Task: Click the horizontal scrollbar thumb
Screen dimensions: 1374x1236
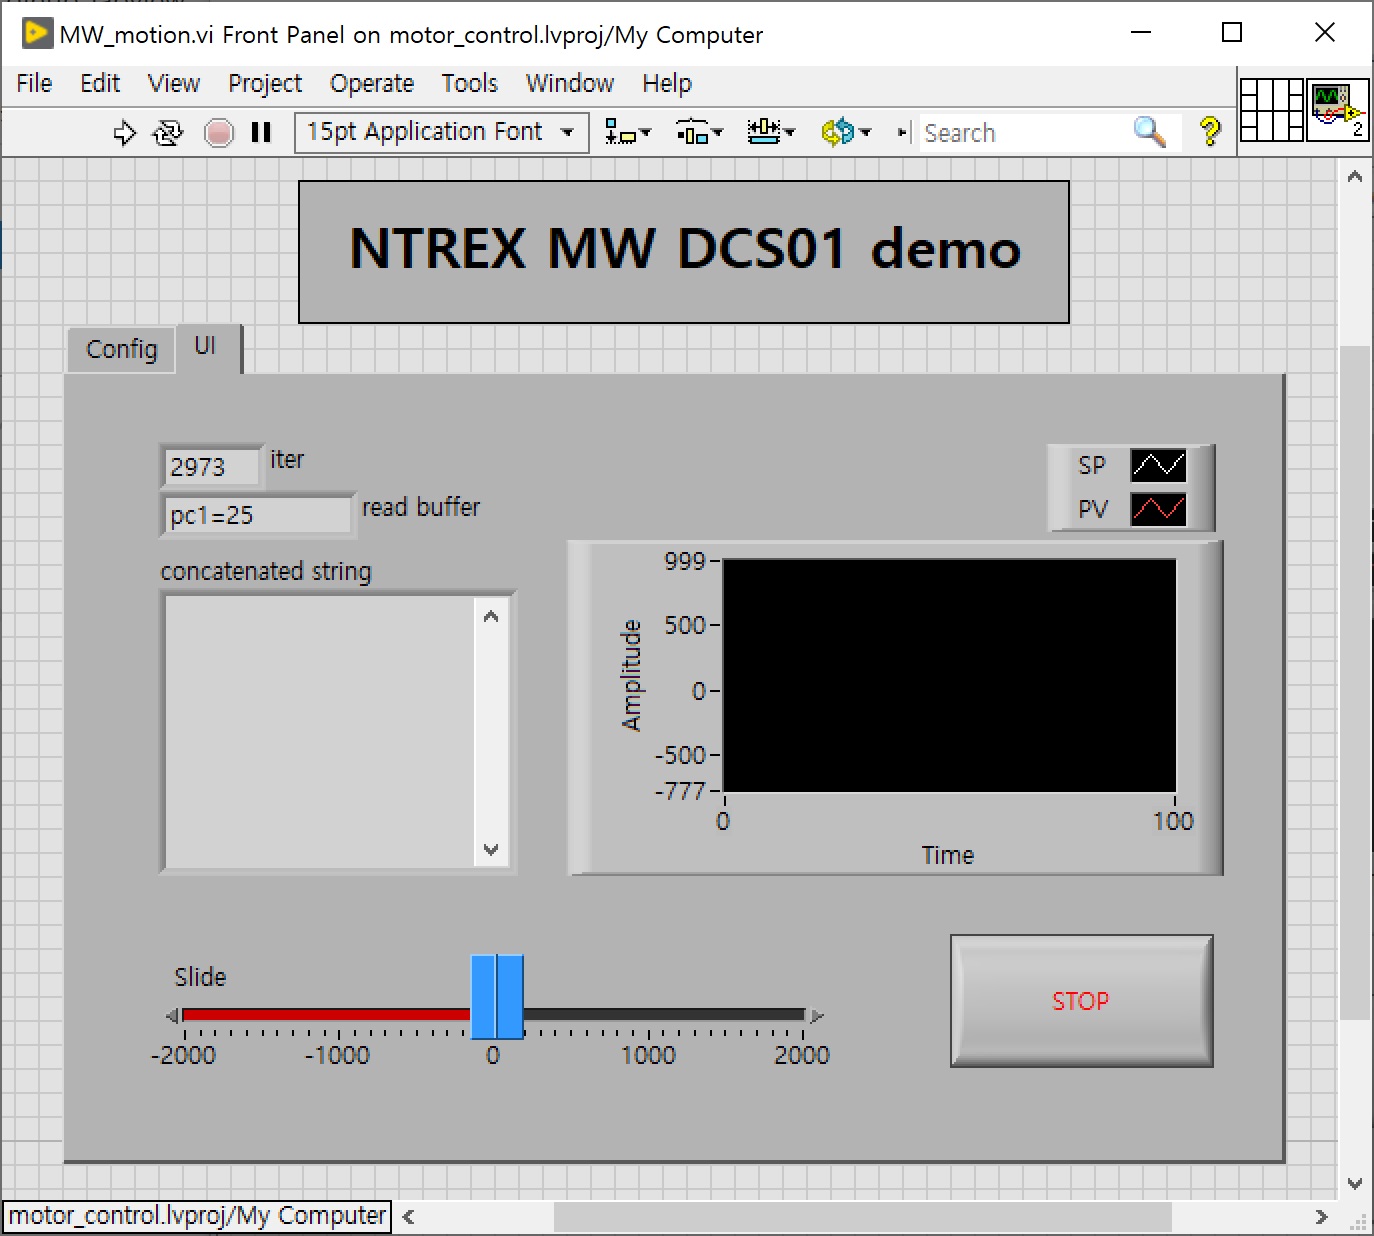Action: 862,1217
